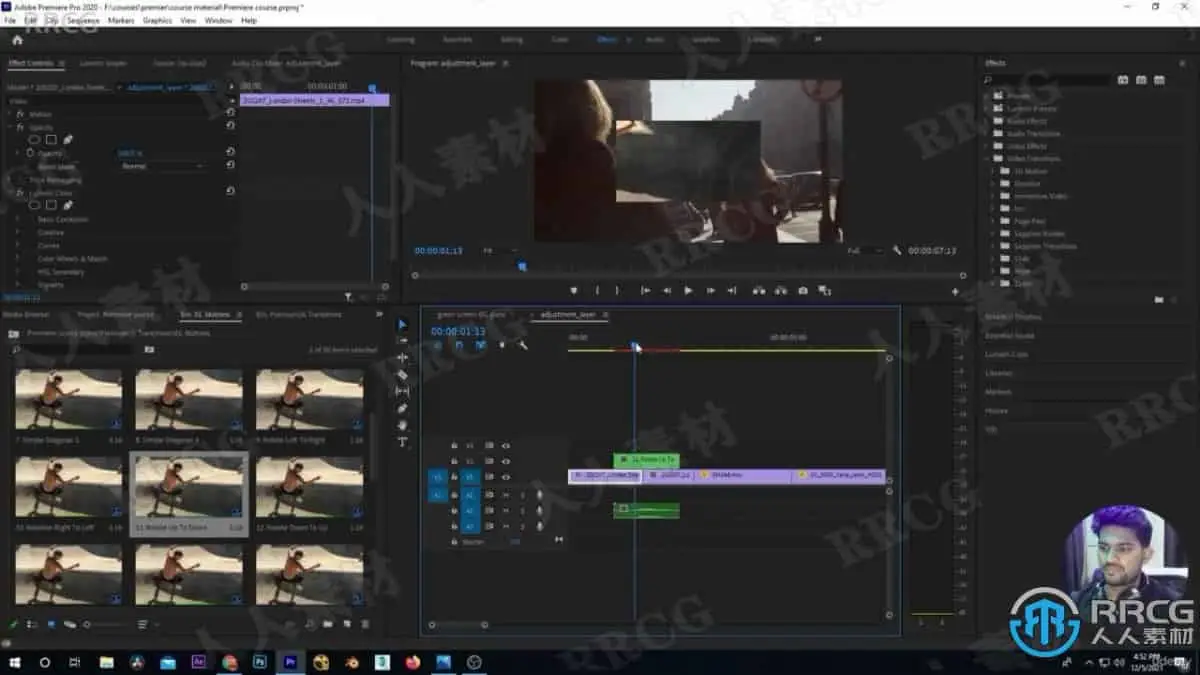Step back one frame in program monitor
This screenshot has height=675, width=1200.
(x=667, y=291)
